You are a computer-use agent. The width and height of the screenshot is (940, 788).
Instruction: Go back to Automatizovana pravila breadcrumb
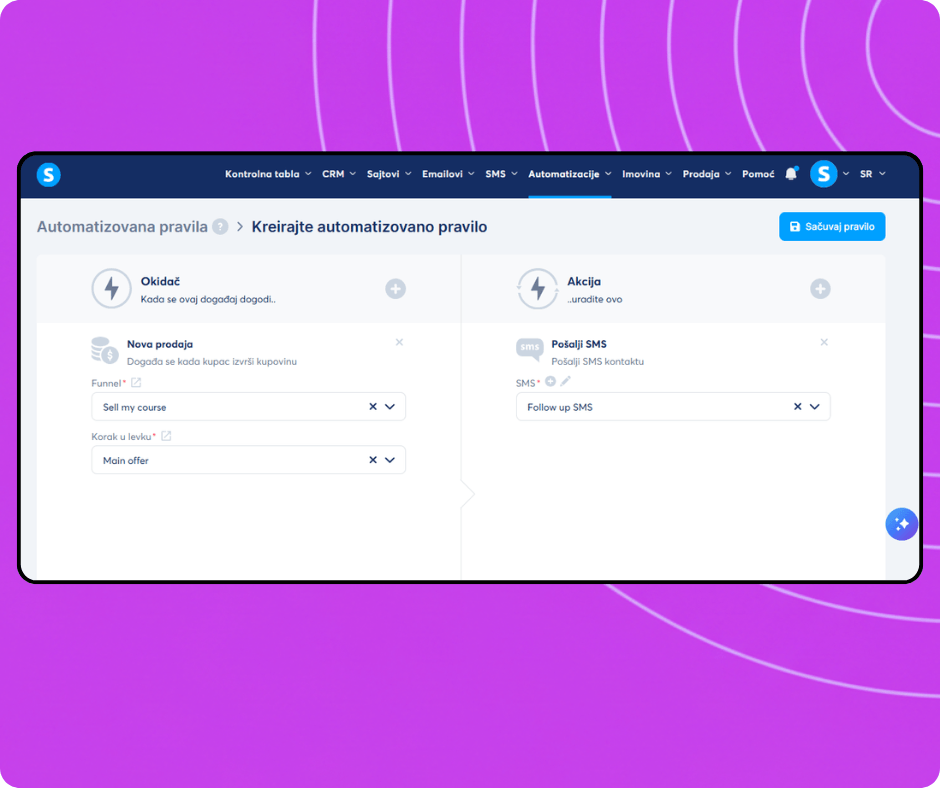point(122,227)
